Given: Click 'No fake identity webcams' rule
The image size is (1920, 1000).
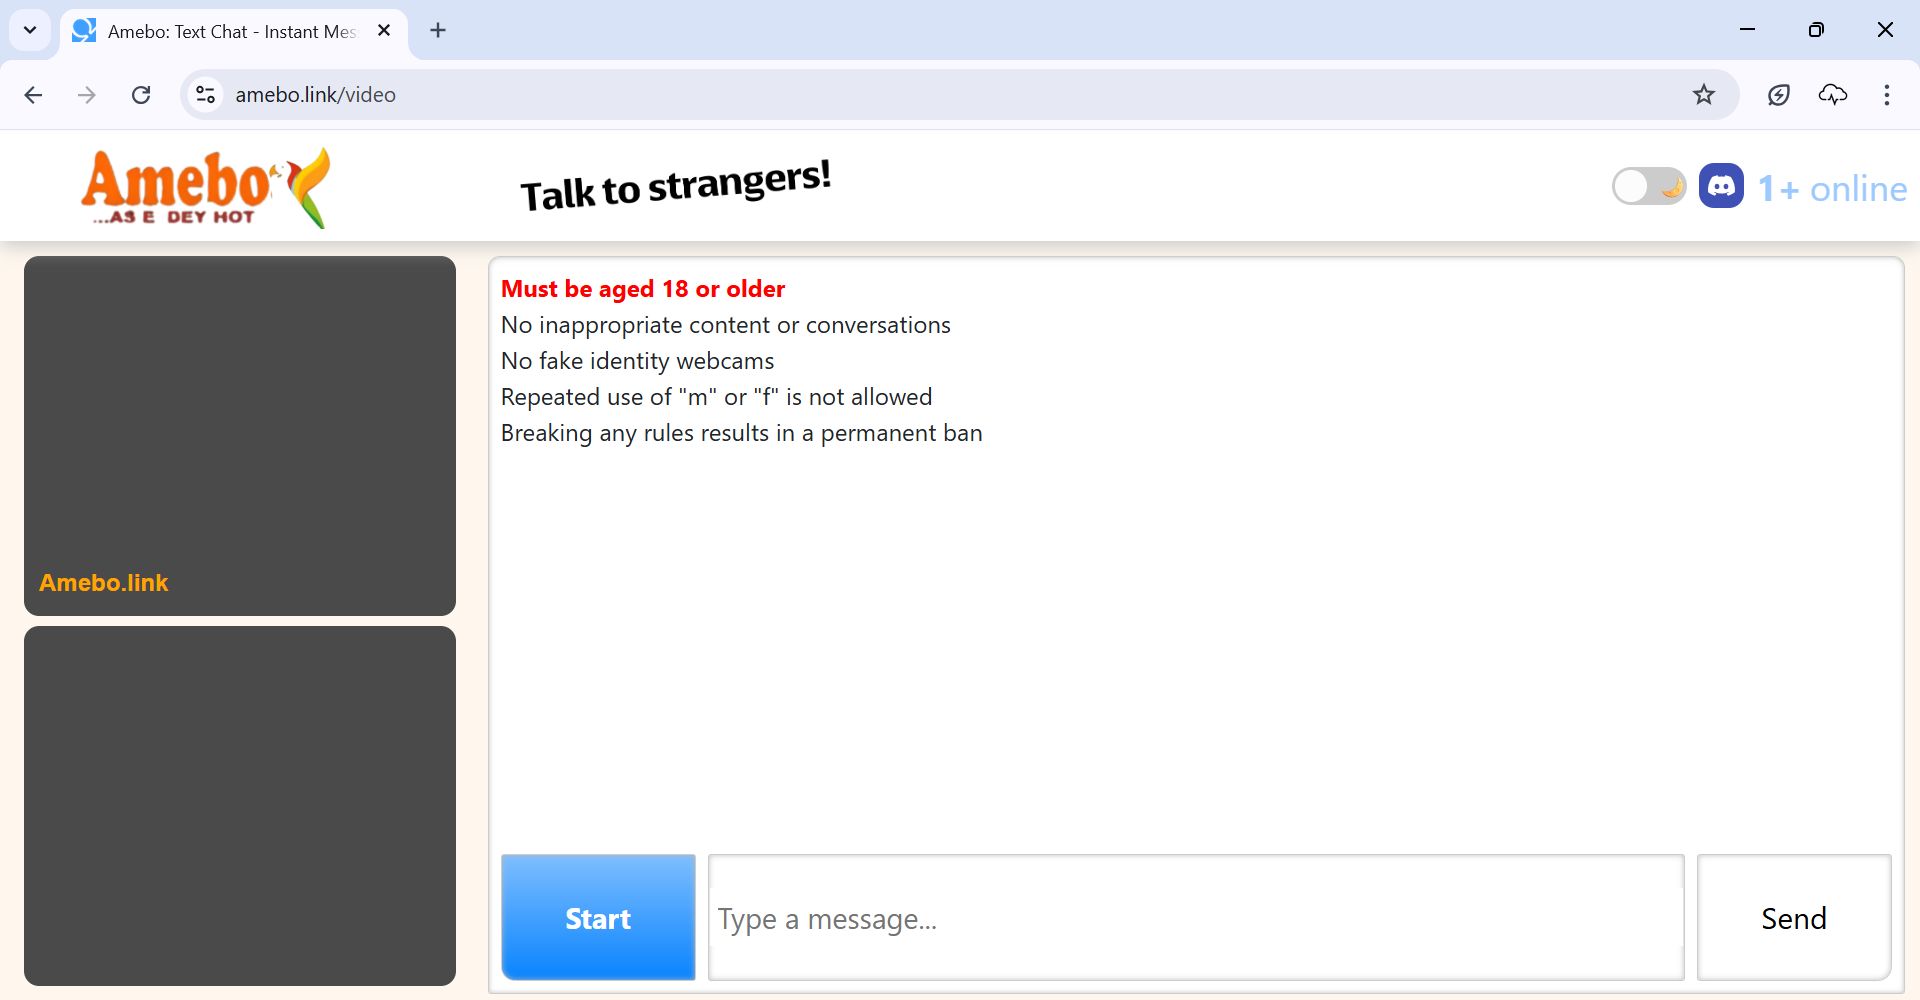Looking at the screenshot, I should tap(638, 361).
